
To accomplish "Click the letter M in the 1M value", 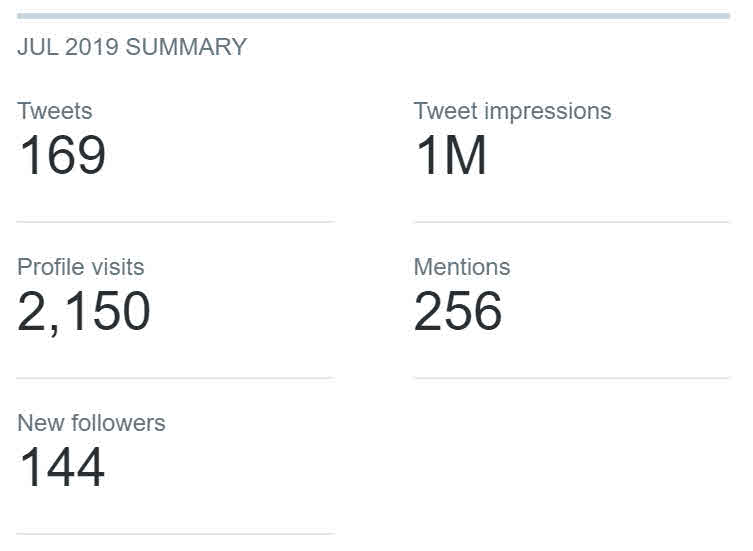I will pos(464,155).
